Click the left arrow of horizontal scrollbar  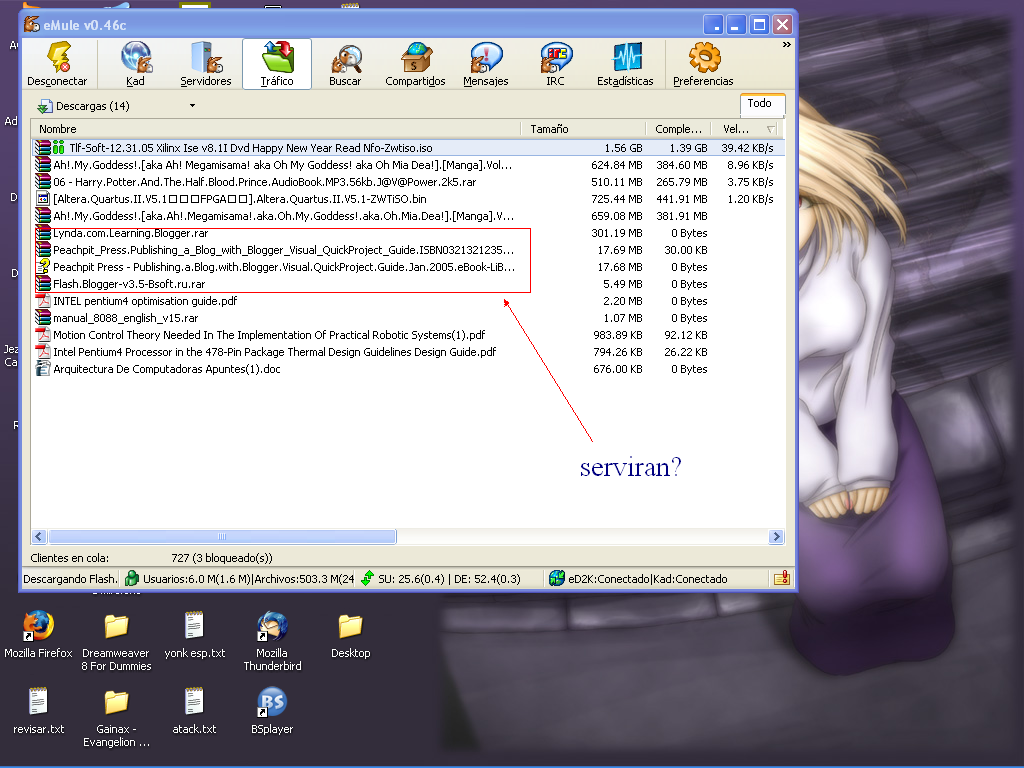[39, 537]
